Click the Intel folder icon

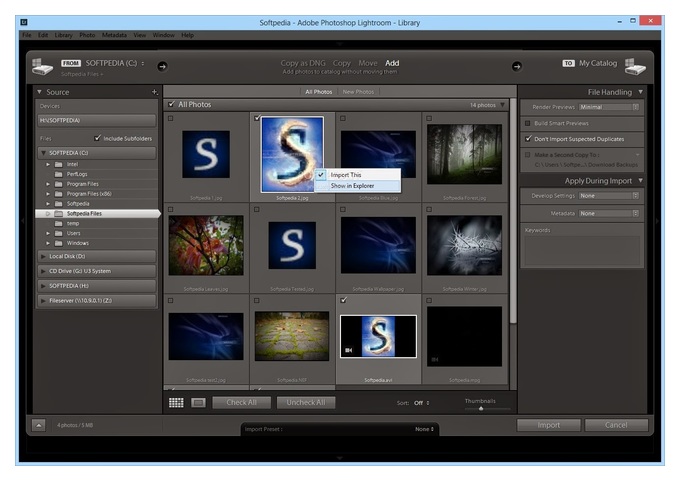(59, 164)
